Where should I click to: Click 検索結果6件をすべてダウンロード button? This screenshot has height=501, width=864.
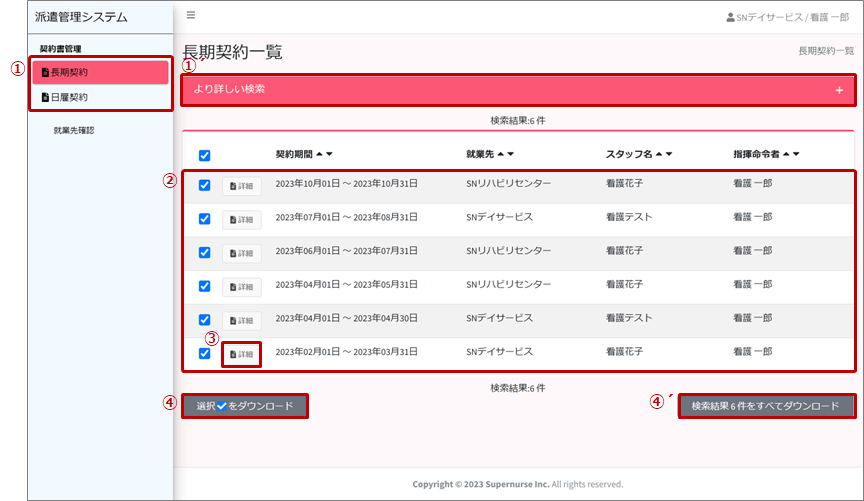(766, 406)
